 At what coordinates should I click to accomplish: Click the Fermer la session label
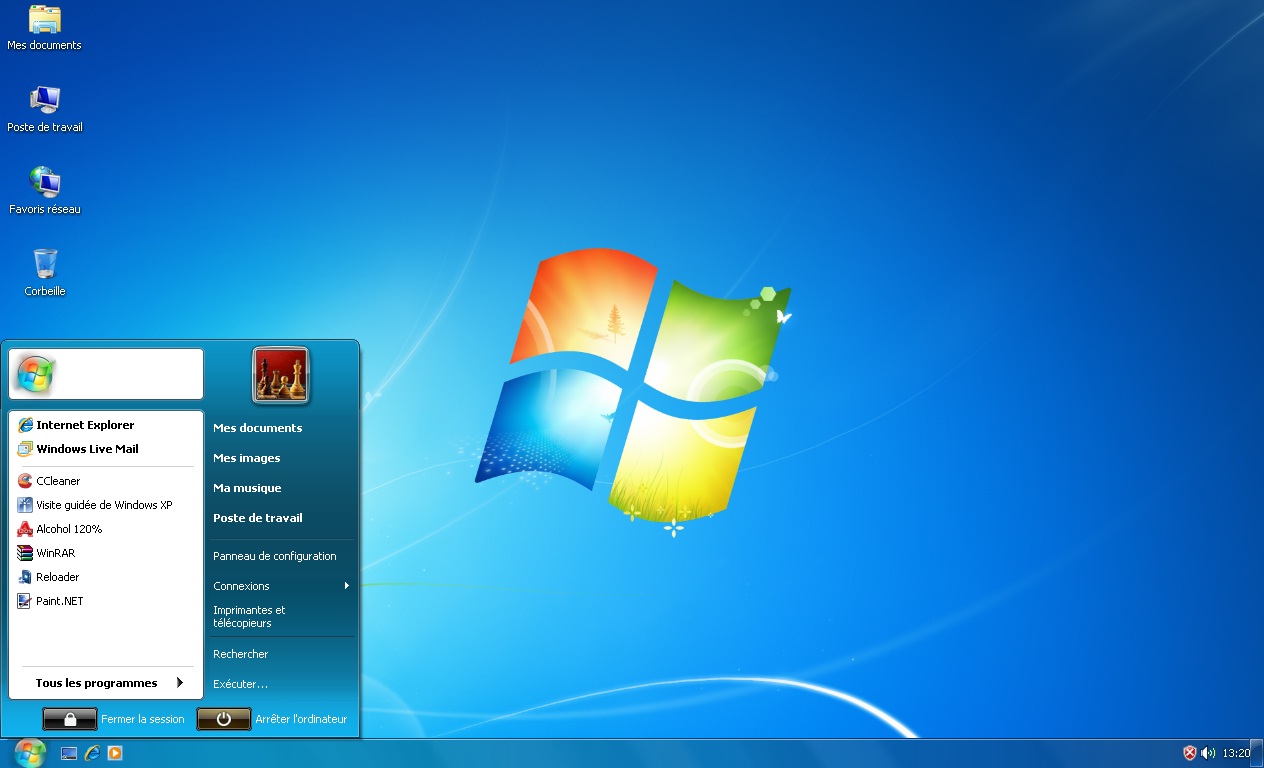(x=143, y=719)
